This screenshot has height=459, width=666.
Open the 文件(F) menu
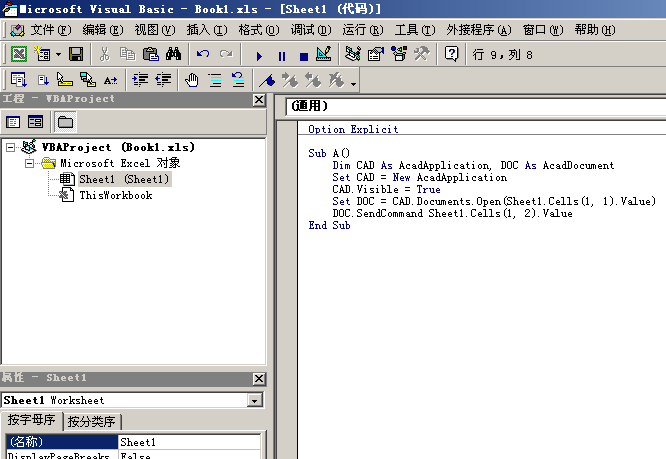(51, 30)
